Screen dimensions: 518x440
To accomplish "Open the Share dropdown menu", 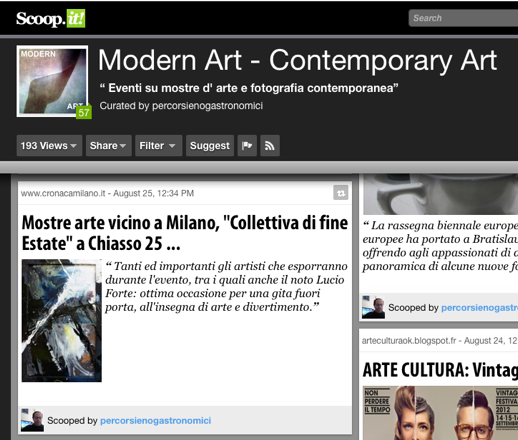I will [x=108, y=146].
